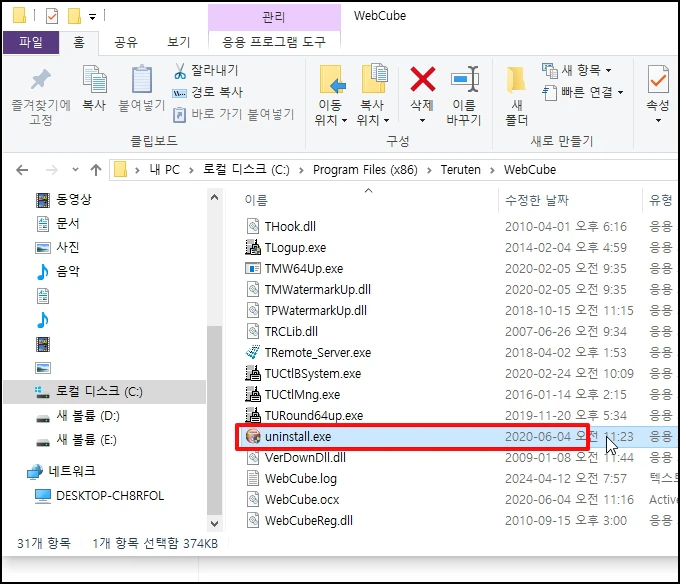This screenshot has height=584, width=680.
Task: Open 네트워크 in navigation pane
Action: [61, 471]
